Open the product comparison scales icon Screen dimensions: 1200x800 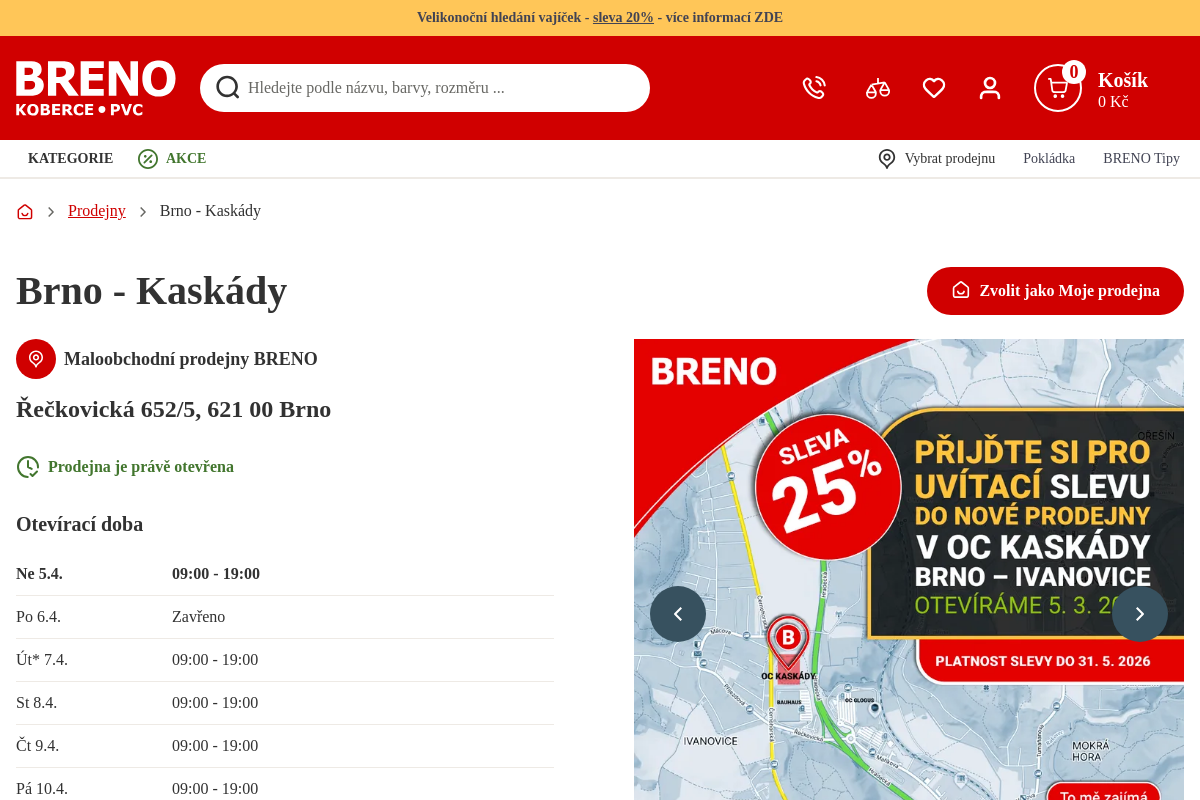(878, 88)
